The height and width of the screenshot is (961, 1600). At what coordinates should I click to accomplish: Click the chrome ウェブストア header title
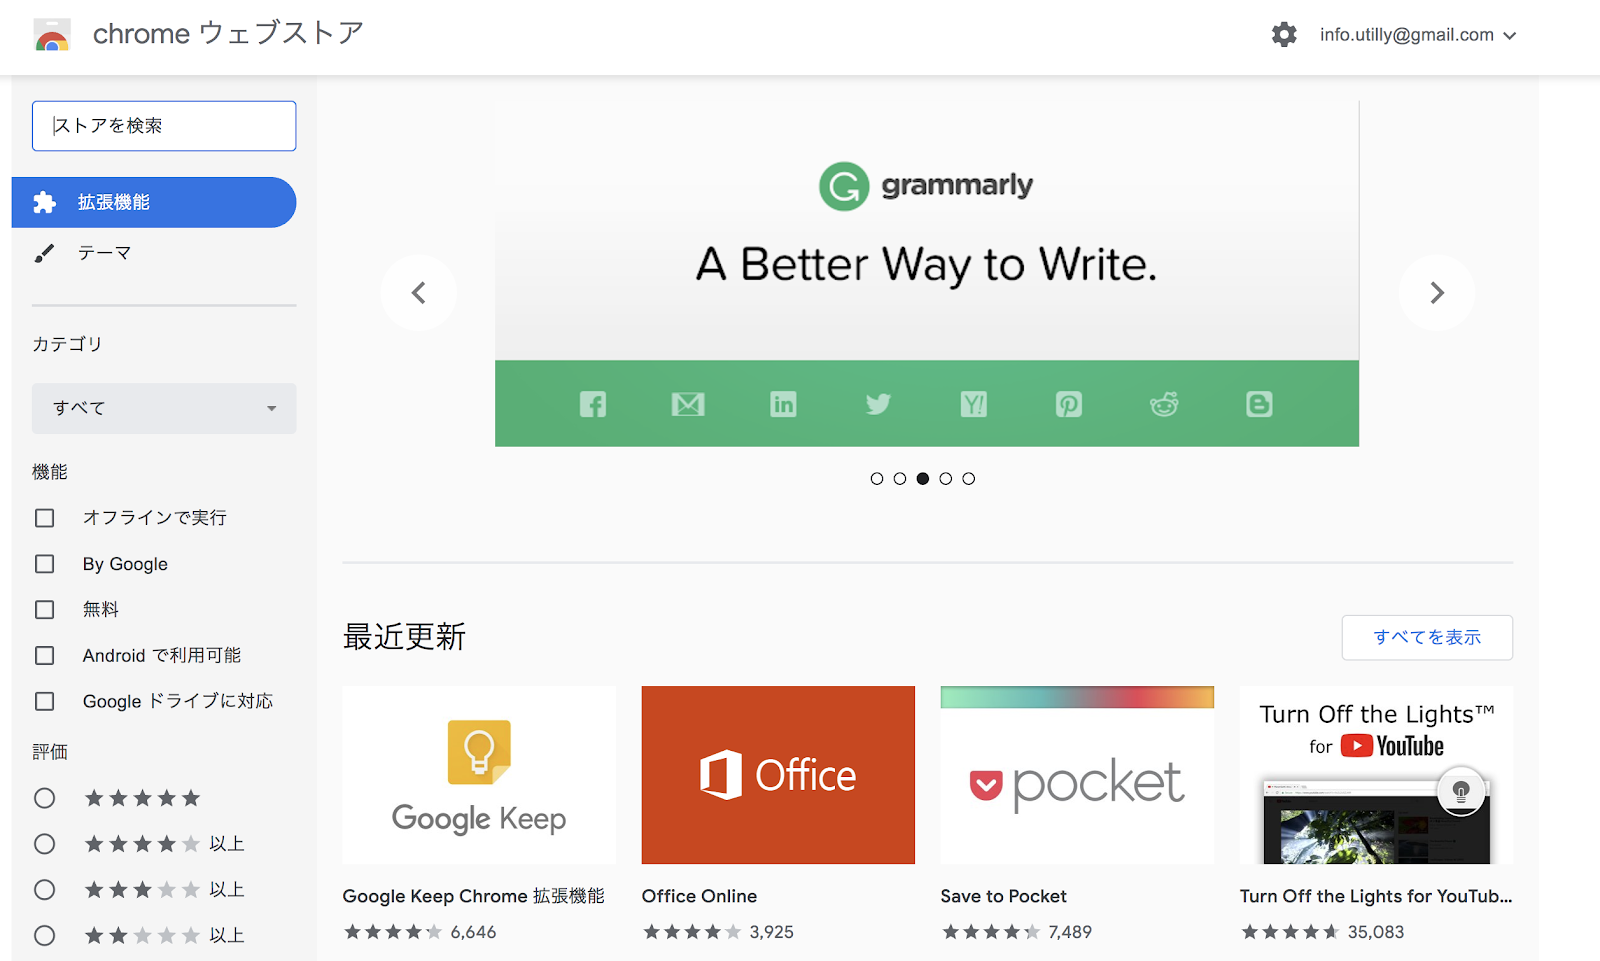click(228, 34)
